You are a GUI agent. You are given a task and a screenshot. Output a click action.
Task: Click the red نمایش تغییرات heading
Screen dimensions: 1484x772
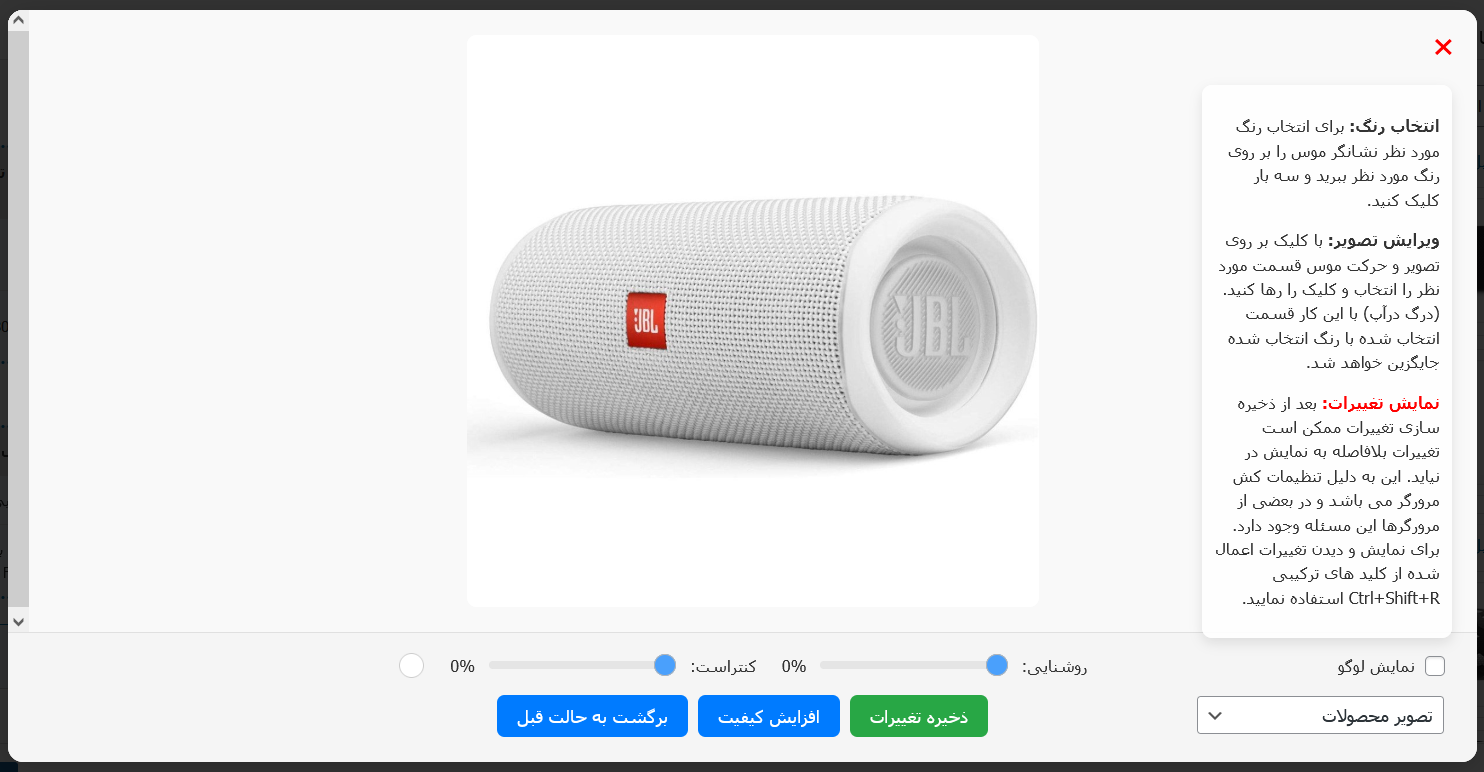point(1381,403)
